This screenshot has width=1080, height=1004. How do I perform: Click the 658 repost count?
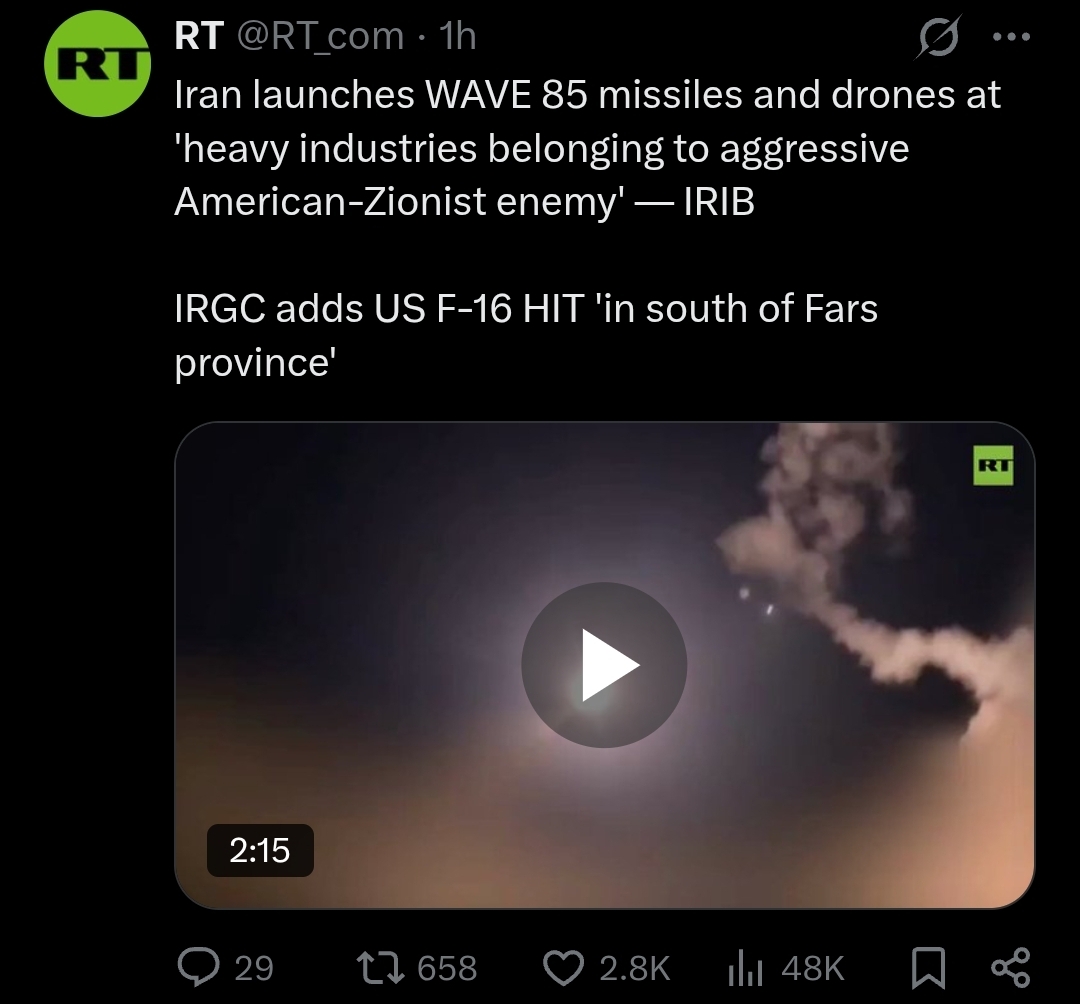(x=447, y=968)
